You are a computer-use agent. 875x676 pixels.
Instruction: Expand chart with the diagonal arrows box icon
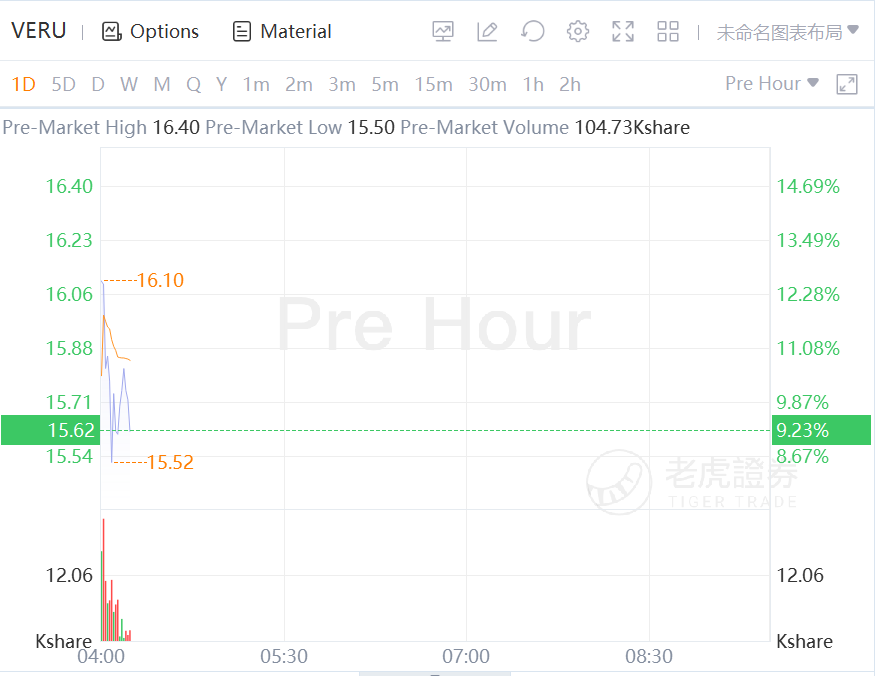[x=847, y=84]
